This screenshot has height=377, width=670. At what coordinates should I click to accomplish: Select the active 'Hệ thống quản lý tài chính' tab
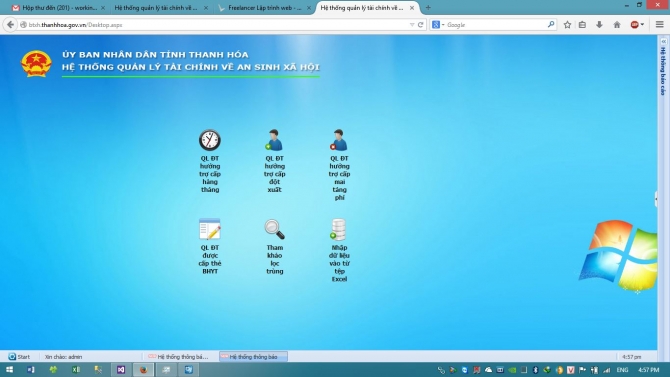pyautogui.click(x=367, y=8)
